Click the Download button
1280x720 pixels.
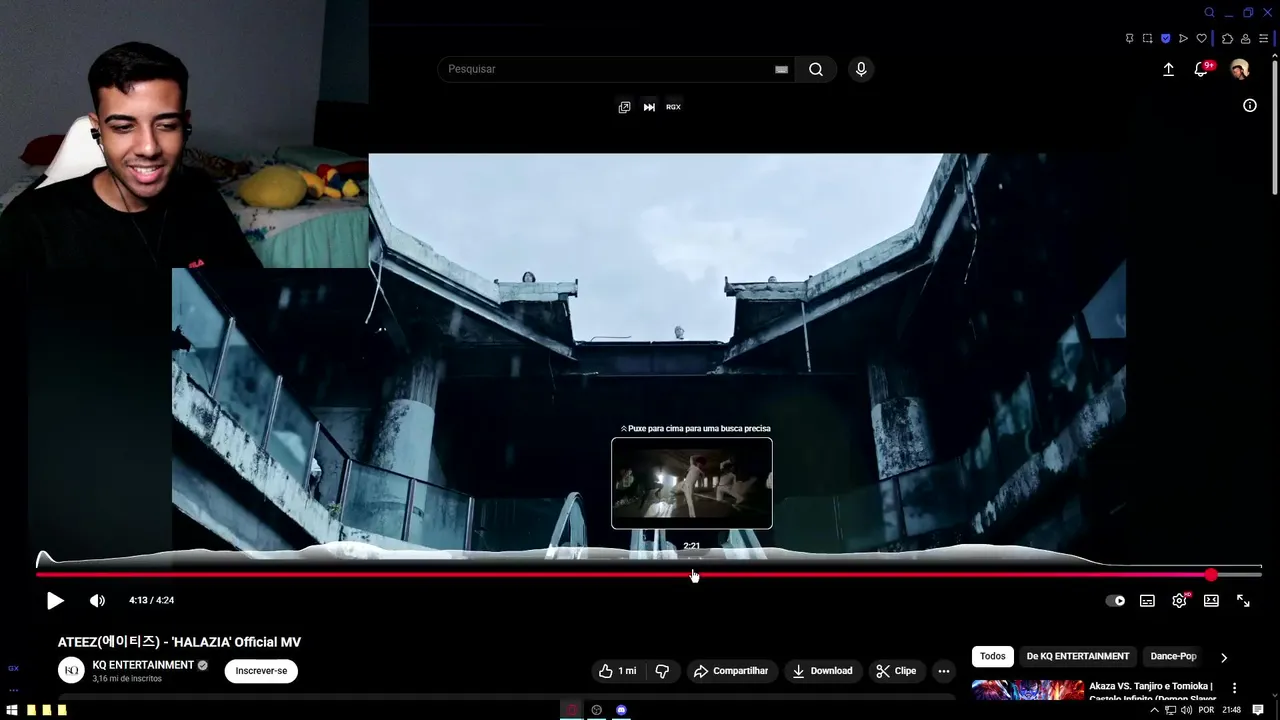coord(822,671)
